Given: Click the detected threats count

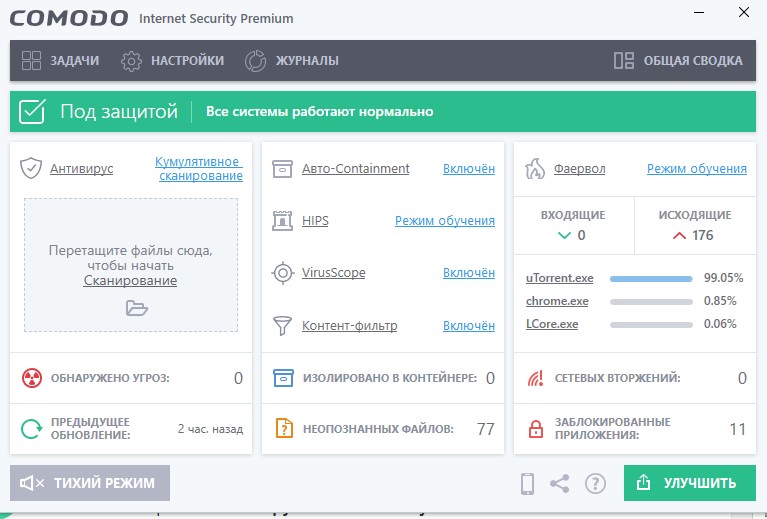Looking at the screenshot, I should tap(238, 378).
